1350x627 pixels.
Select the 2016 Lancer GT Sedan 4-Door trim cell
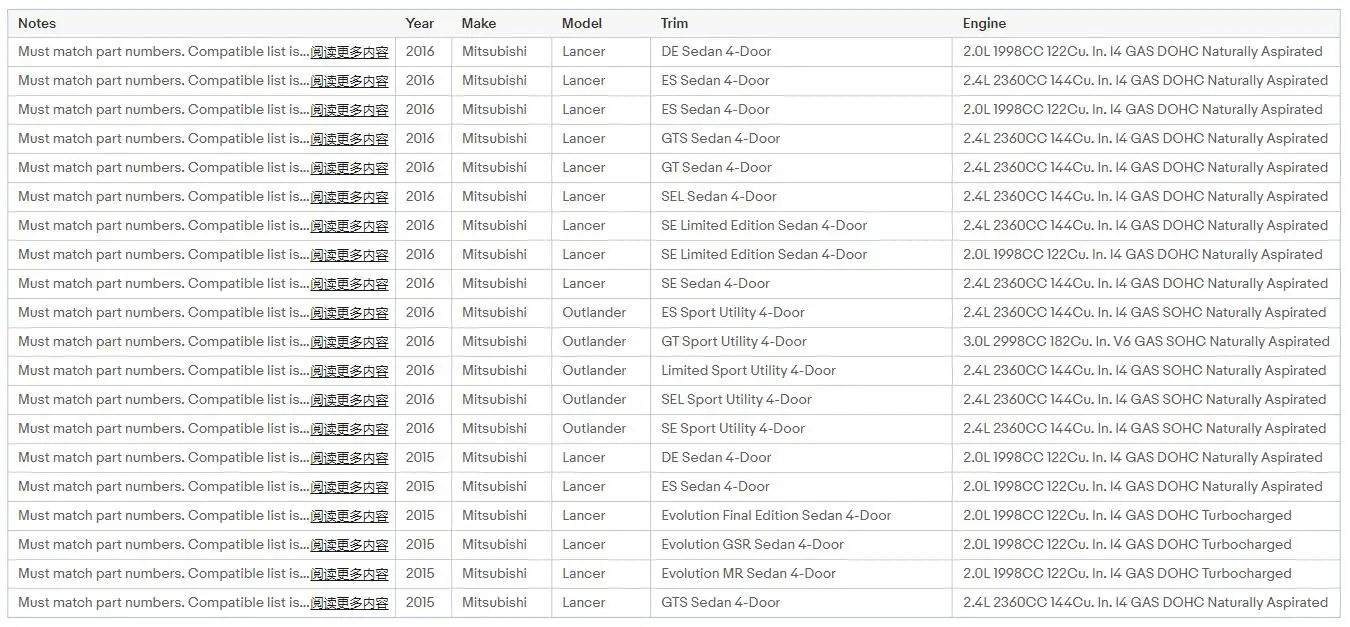[802, 167]
